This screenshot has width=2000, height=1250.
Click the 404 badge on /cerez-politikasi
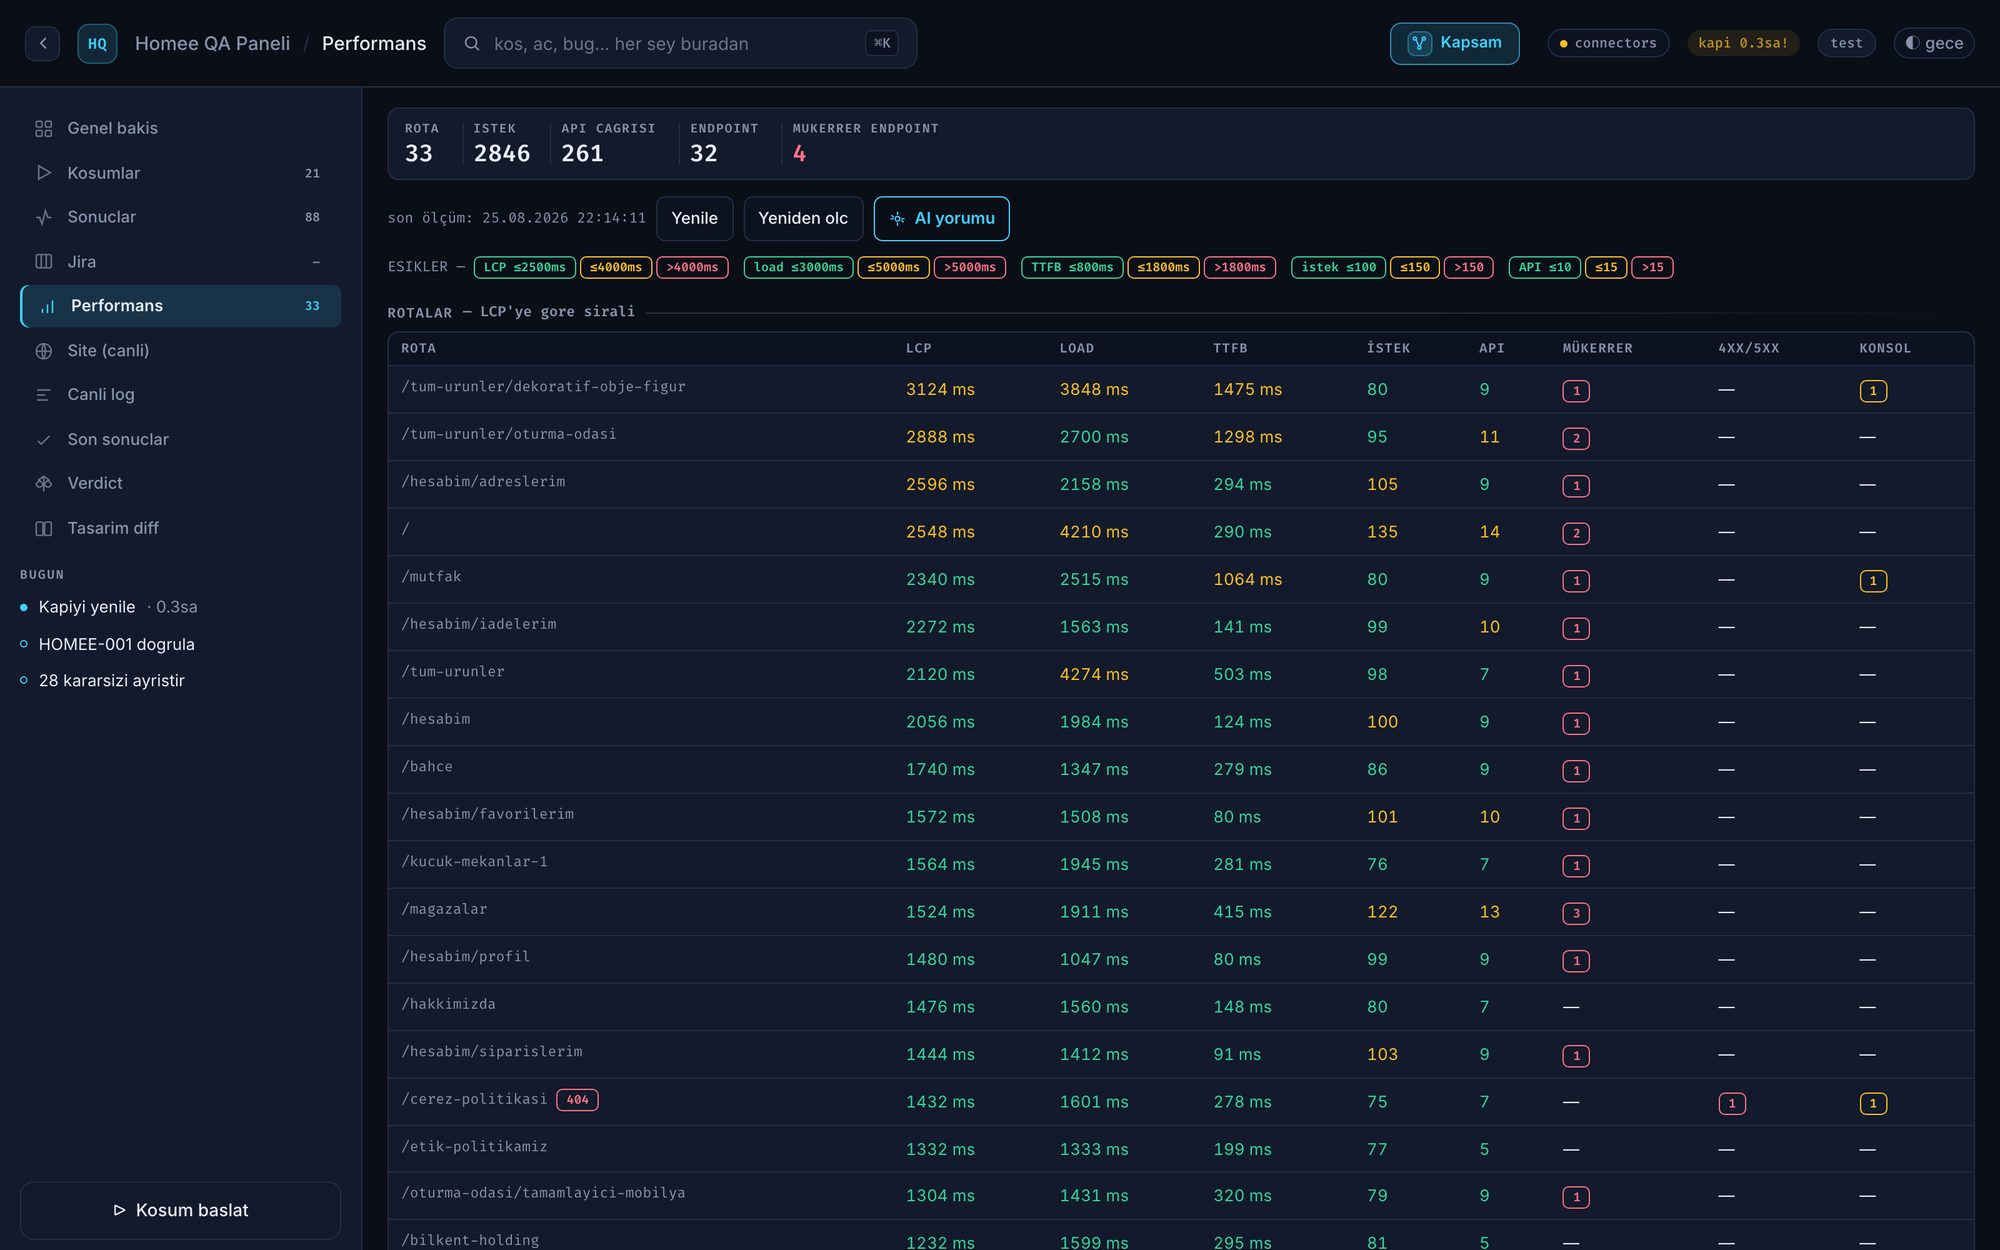click(x=577, y=1100)
